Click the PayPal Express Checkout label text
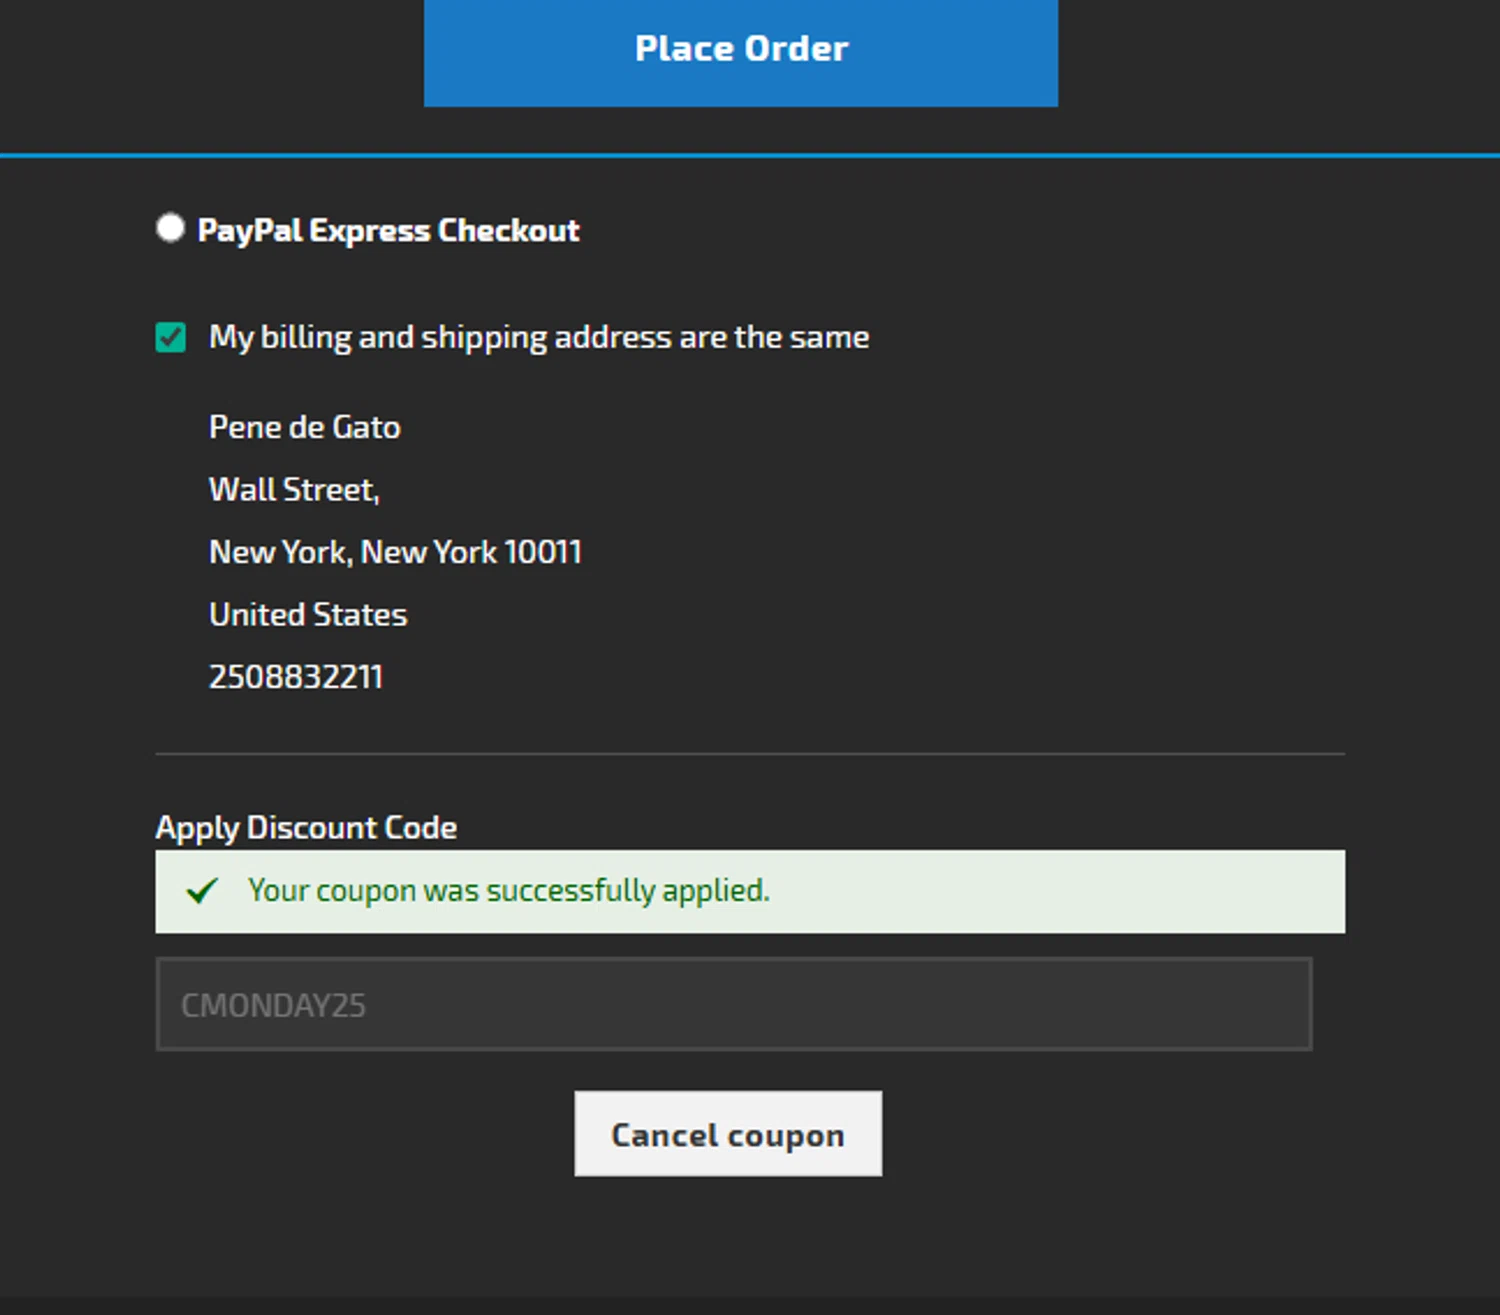 388,231
